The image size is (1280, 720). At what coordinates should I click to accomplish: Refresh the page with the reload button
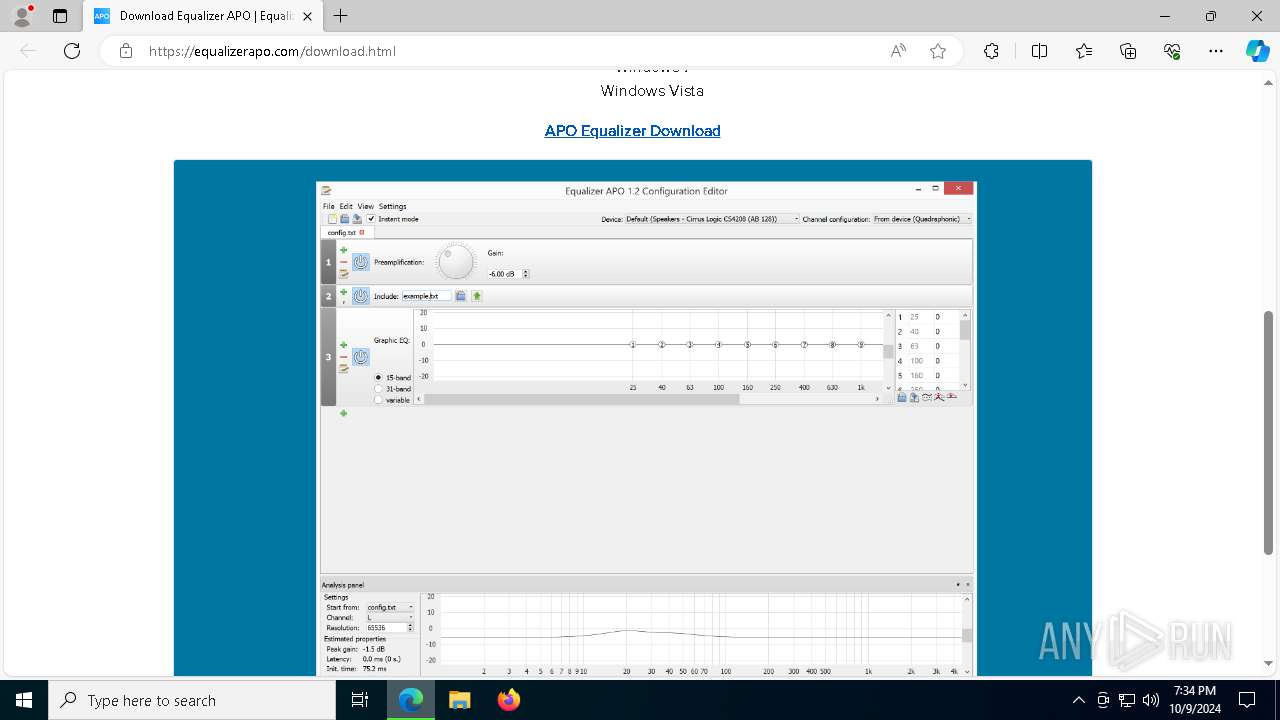72,51
